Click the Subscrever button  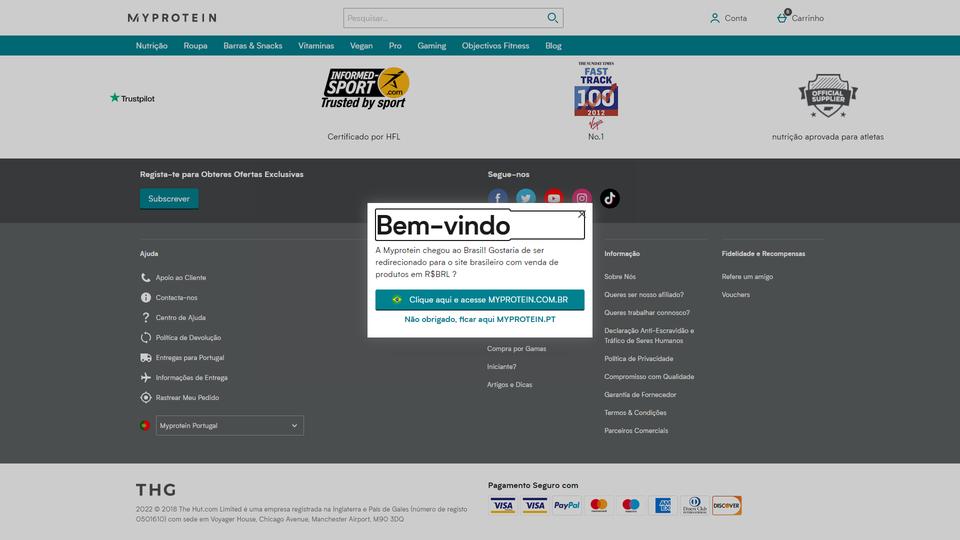(169, 199)
